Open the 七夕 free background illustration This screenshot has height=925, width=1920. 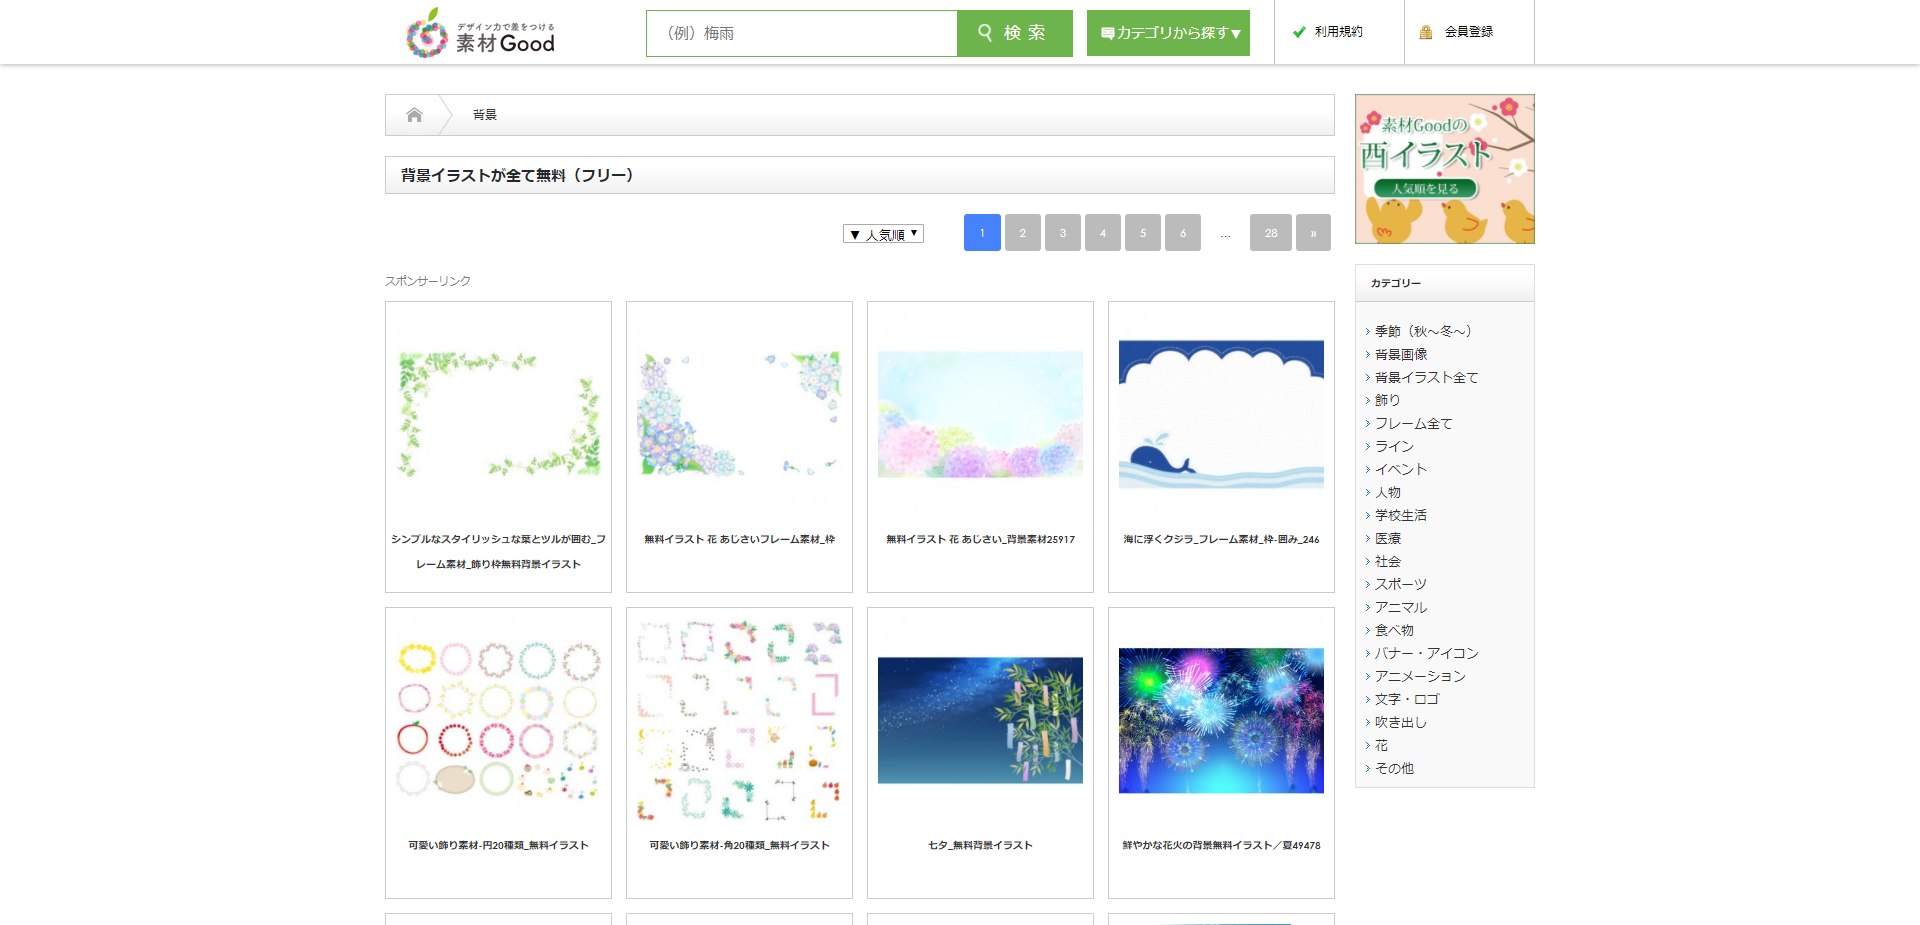pos(980,721)
